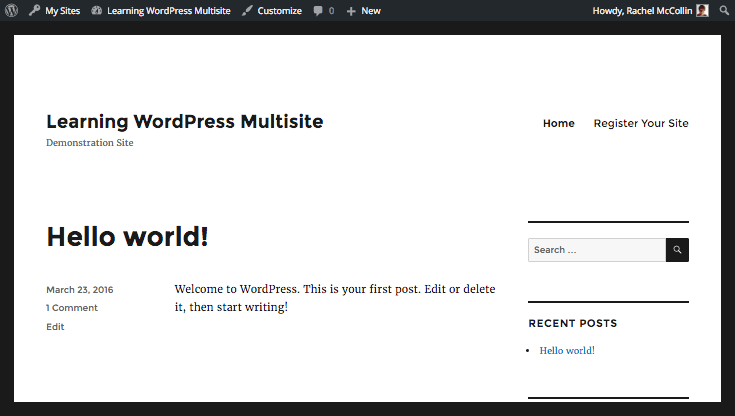This screenshot has width=735, height=416.
Task: Click the Customize admin bar item
Action: [272, 10]
